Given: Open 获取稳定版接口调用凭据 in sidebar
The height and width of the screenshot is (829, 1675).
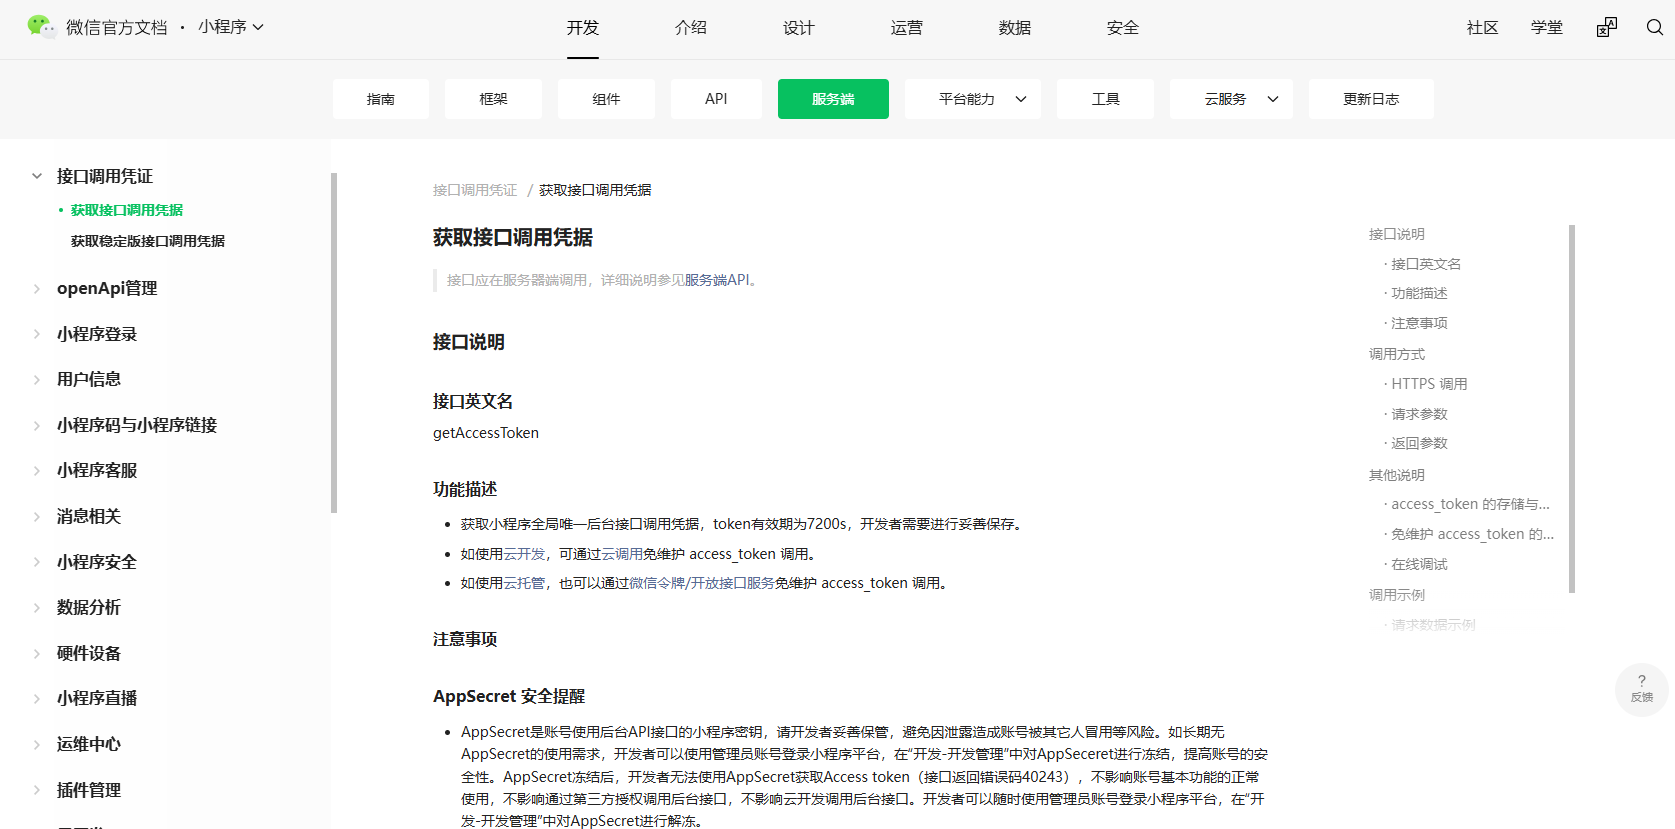Looking at the screenshot, I should (x=148, y=241).
